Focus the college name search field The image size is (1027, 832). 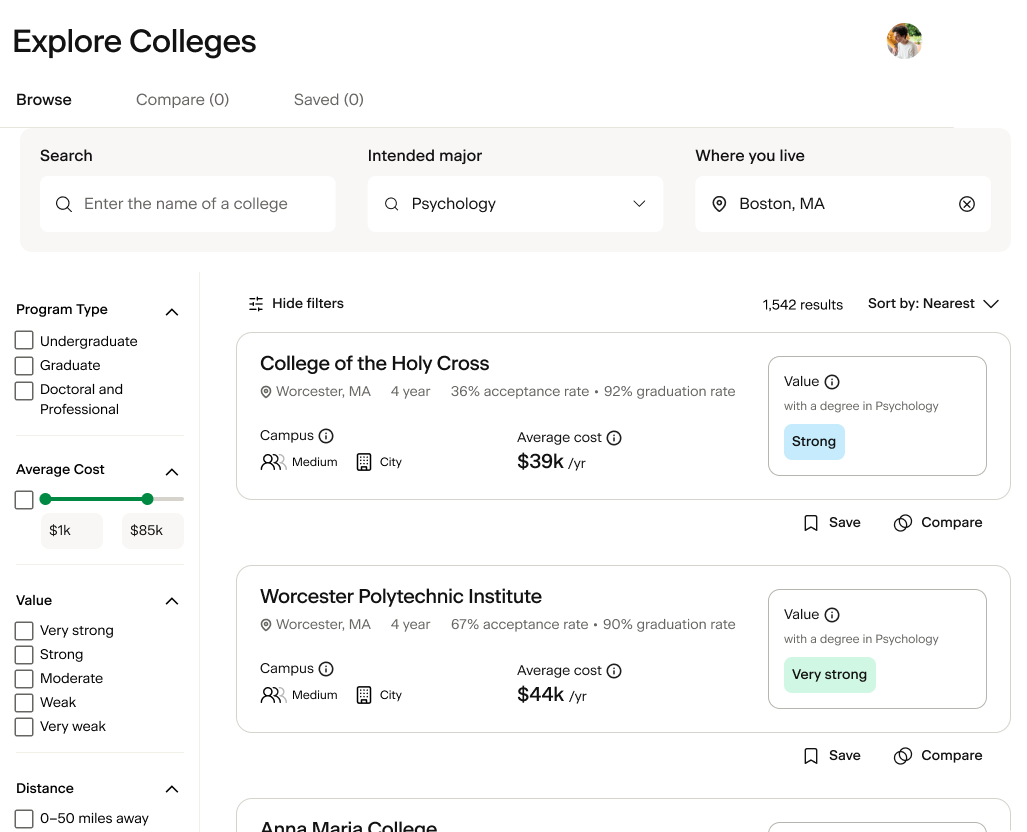click(x=188, y=204)
